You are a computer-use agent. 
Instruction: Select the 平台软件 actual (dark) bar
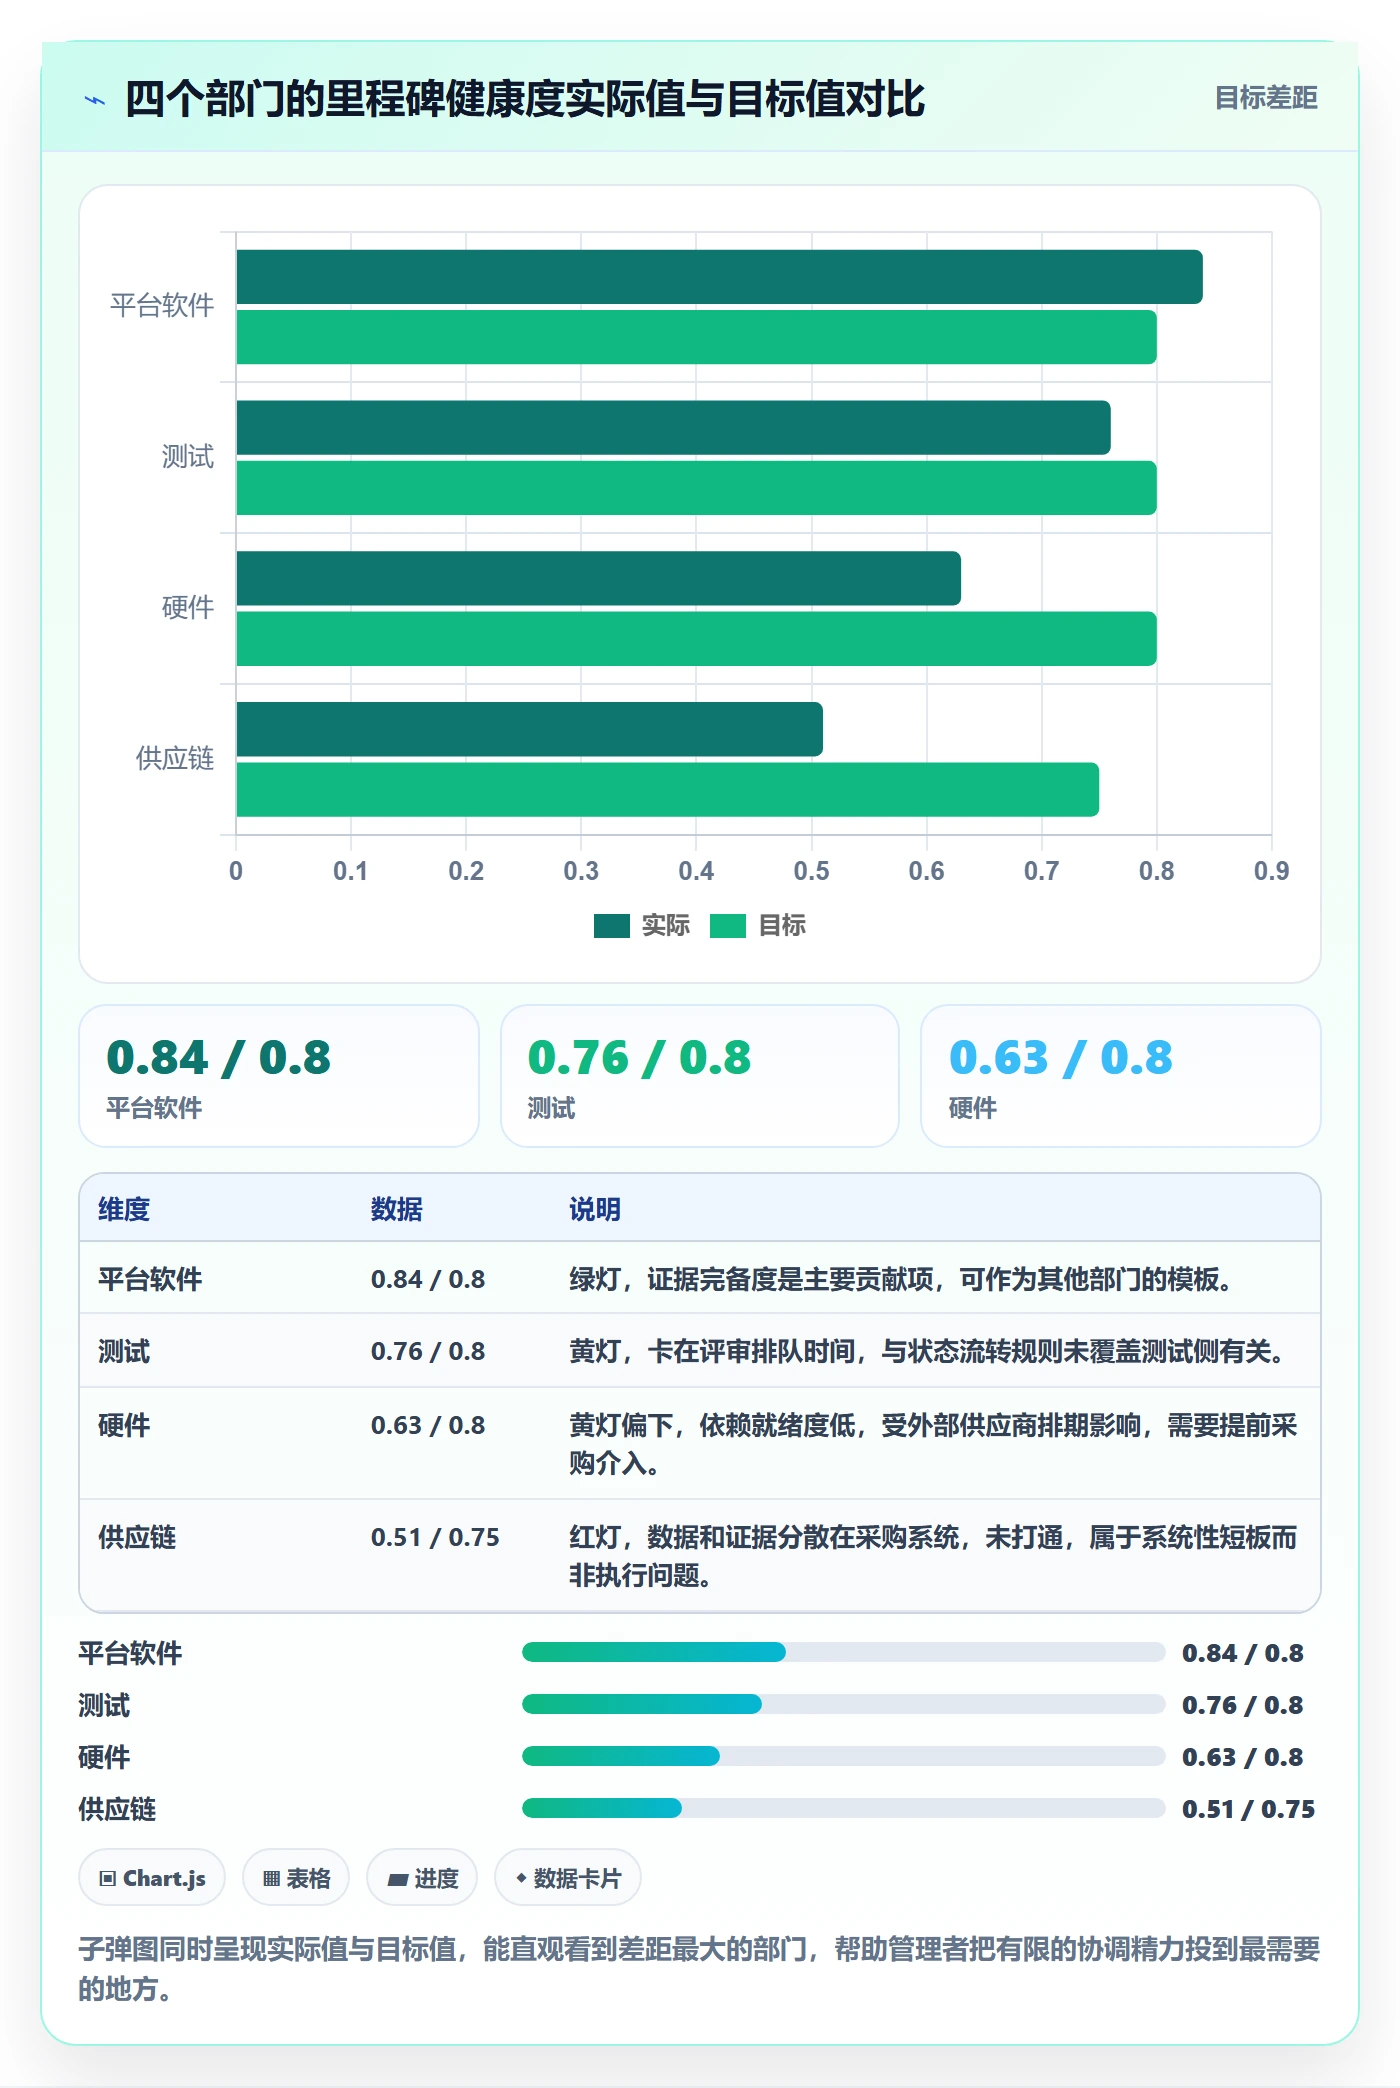[719, 277]
